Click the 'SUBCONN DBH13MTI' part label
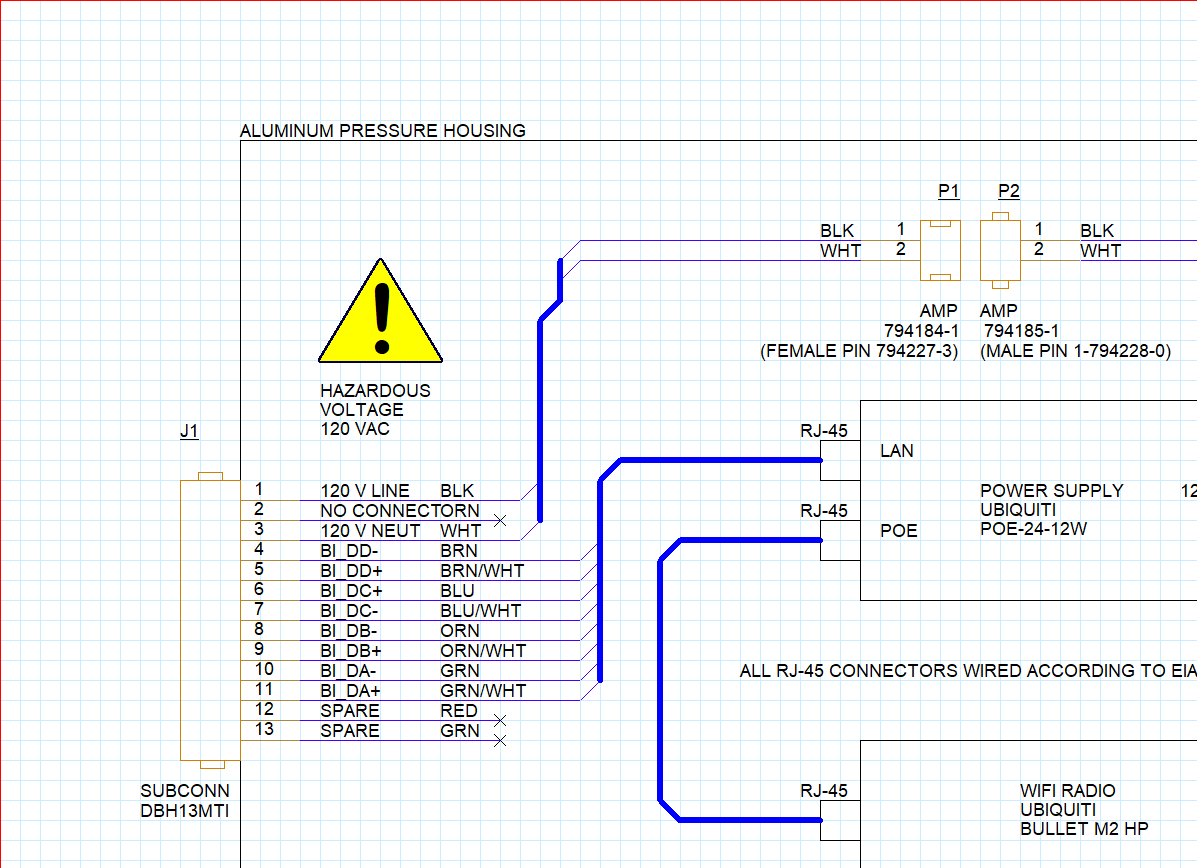The width and height of the screenshot is (1197, 868). point(185,801)
